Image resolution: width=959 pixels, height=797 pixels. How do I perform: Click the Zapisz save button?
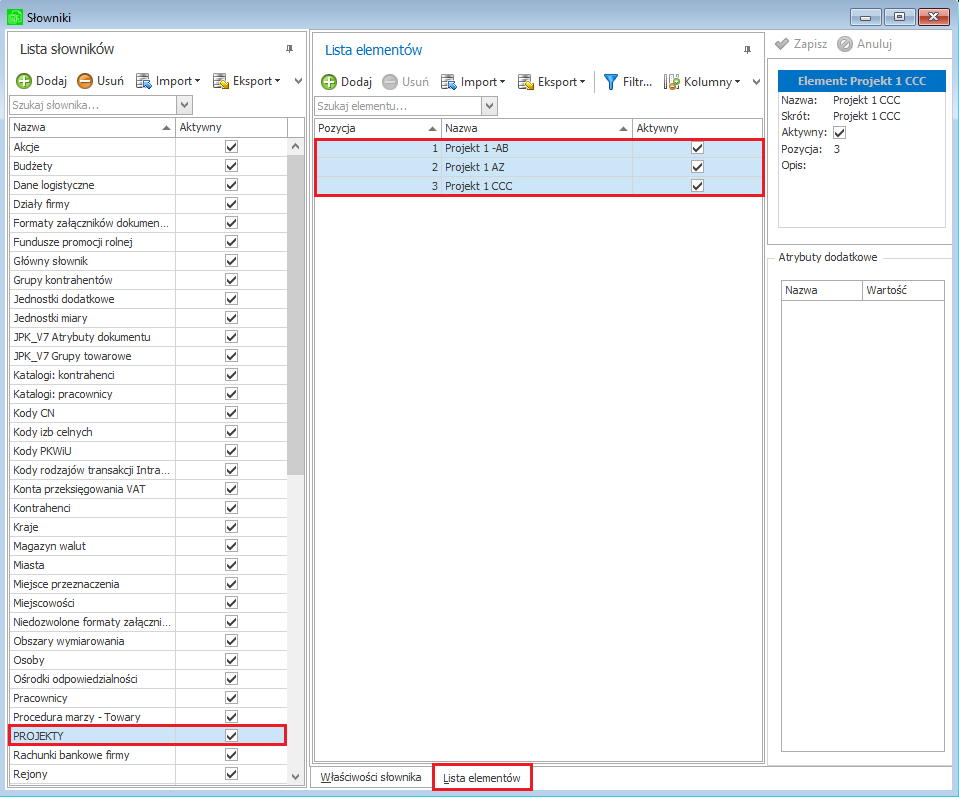tap(801, 44)
